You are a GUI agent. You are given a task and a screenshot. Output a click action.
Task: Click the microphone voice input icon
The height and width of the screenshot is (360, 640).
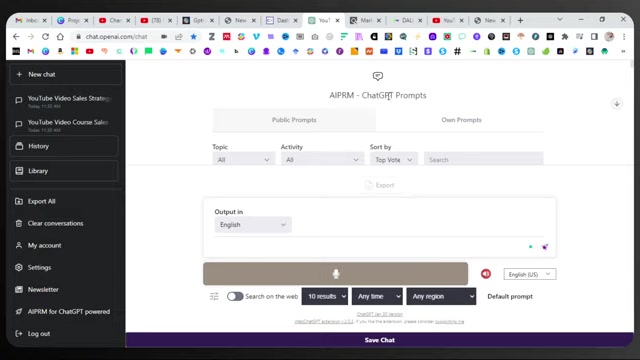tap(336, 274)
